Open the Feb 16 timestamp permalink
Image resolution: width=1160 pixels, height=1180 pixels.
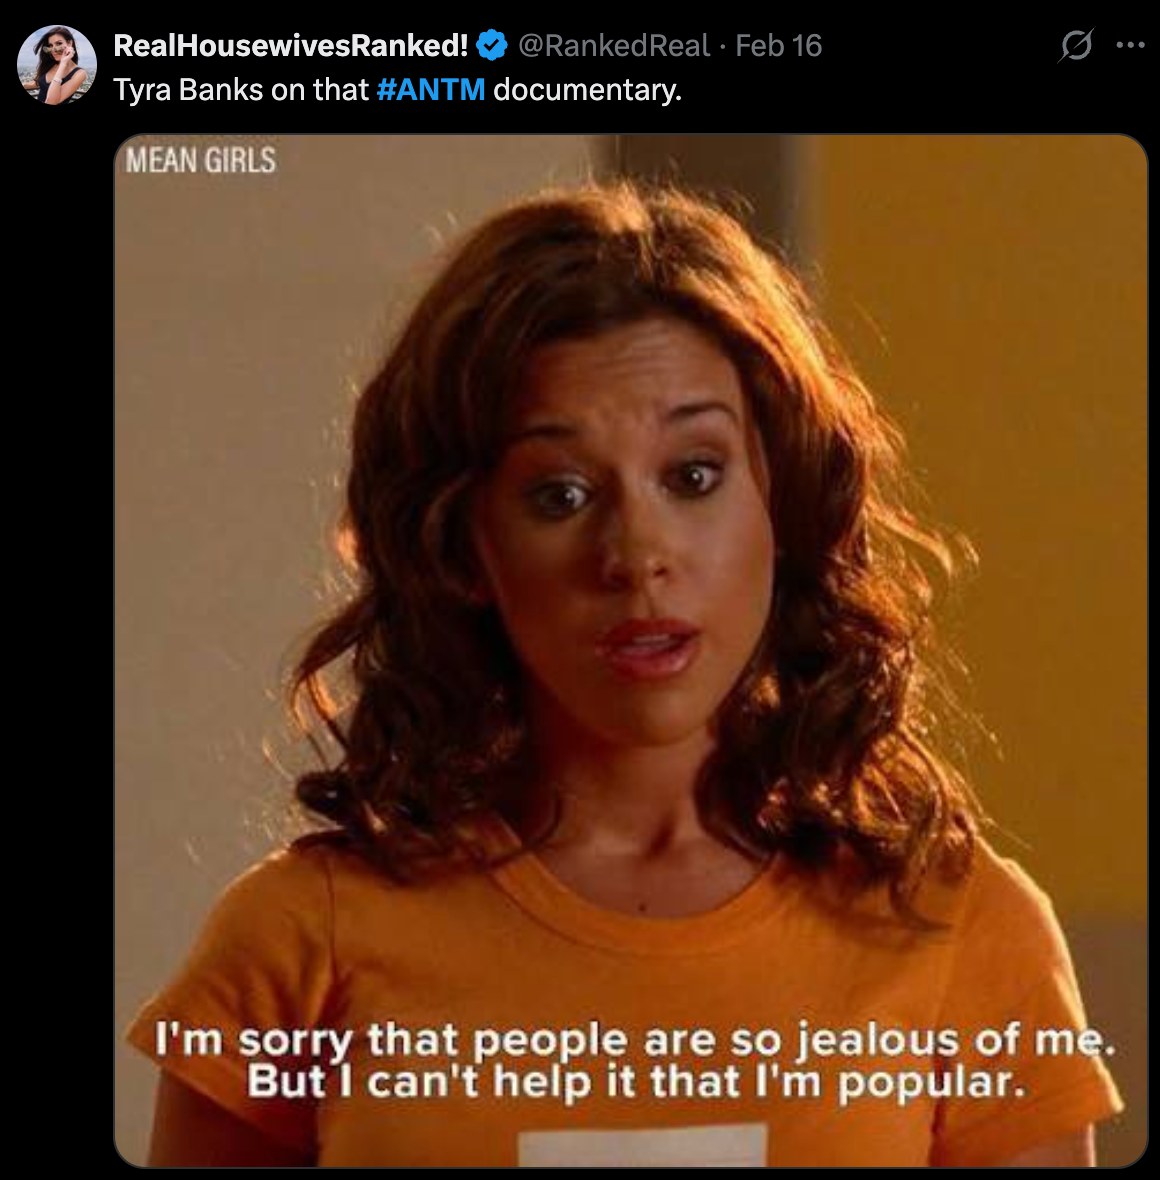click(x=778, y=45)
